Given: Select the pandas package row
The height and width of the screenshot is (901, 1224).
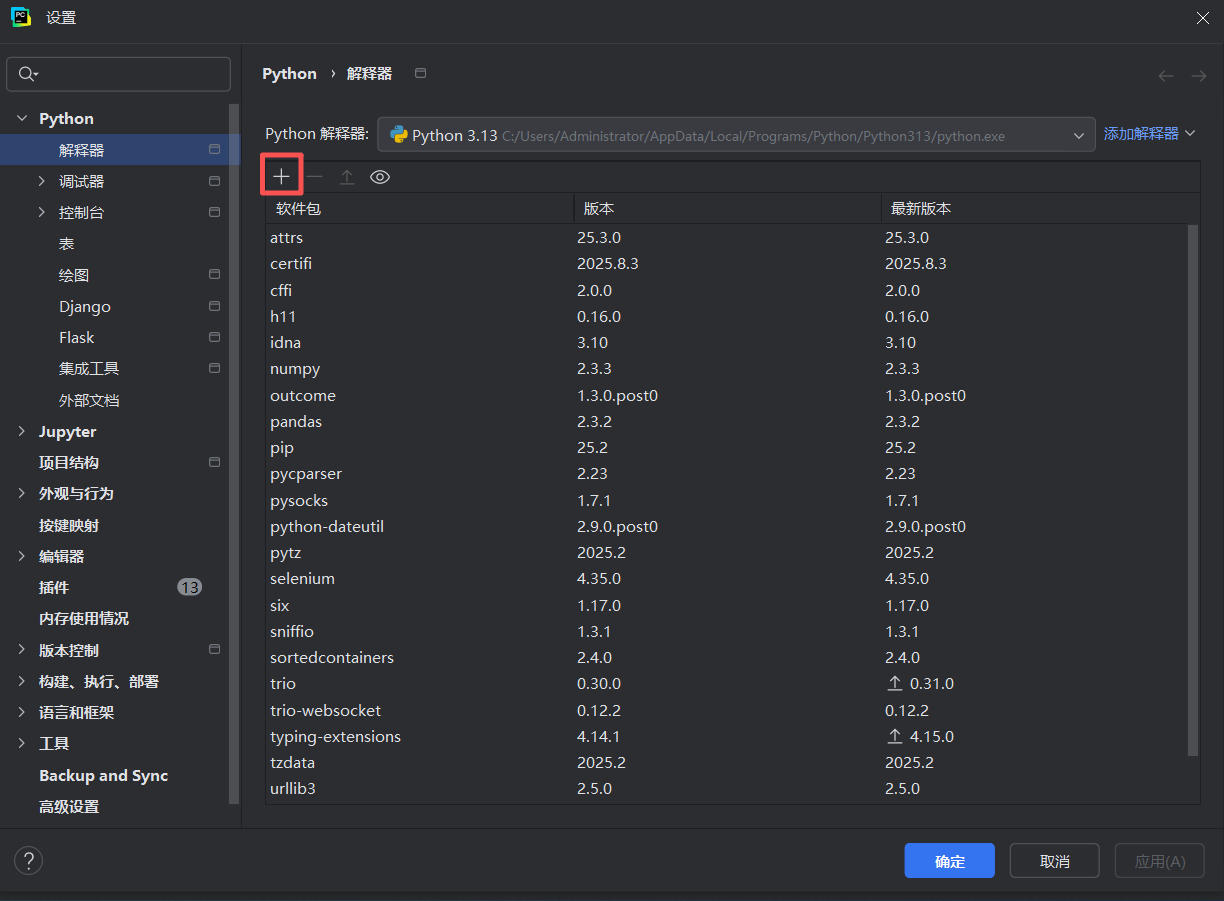Looking at the screenshot, I should tap(726, 422).
